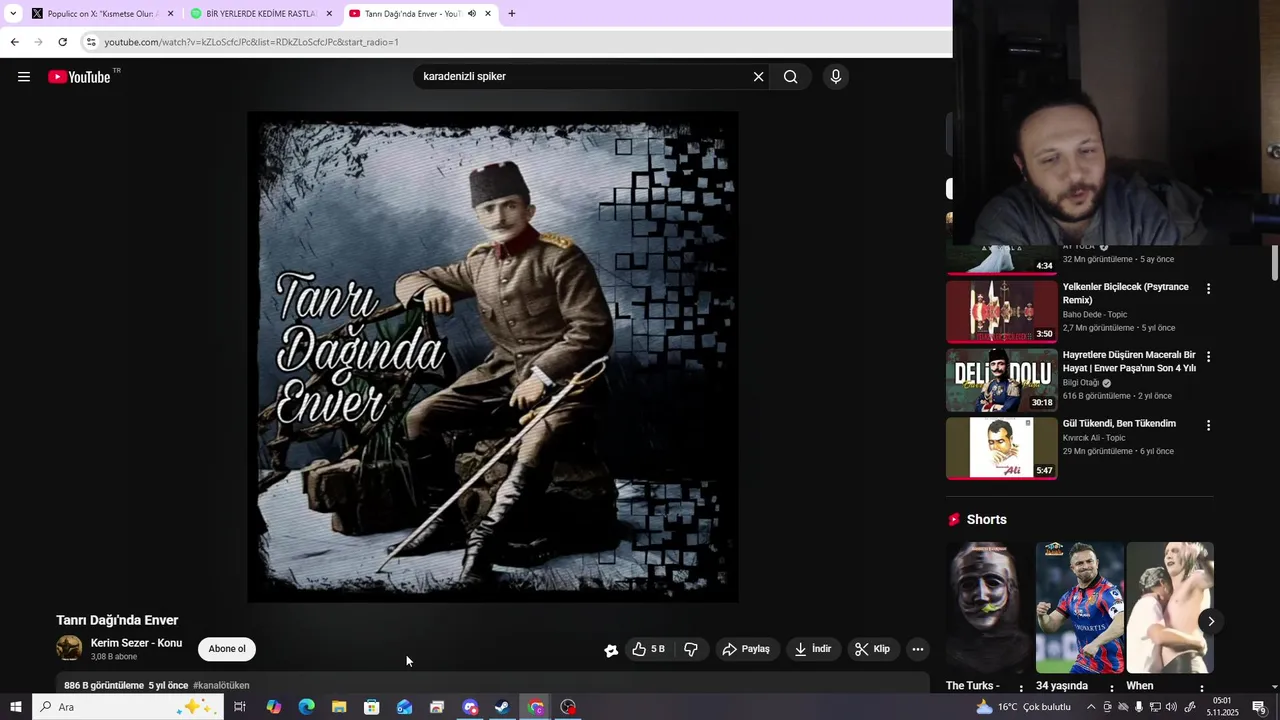The image size is (1280, 720).
Task: Go forward in browser
Action: pos(38,42)
